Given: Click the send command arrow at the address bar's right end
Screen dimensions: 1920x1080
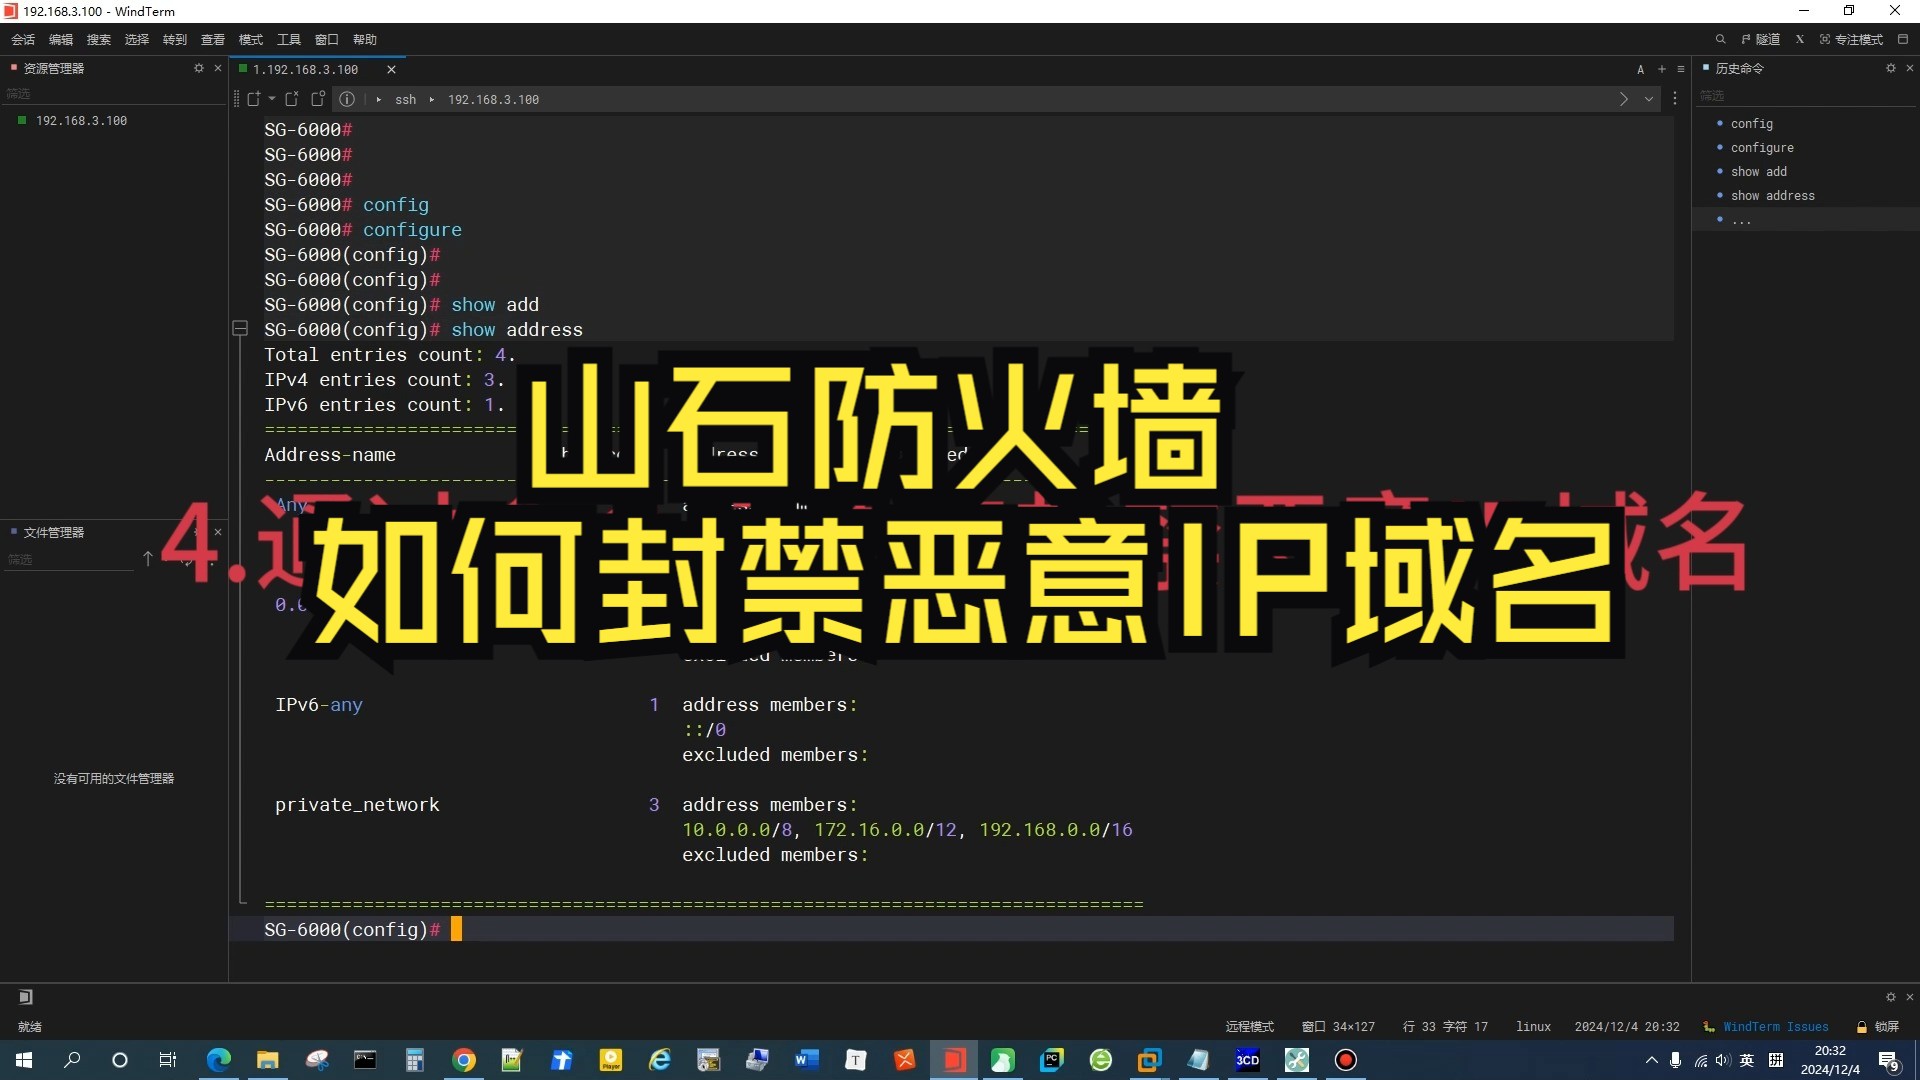Looking at the screenshot, I should point(1623,99).
